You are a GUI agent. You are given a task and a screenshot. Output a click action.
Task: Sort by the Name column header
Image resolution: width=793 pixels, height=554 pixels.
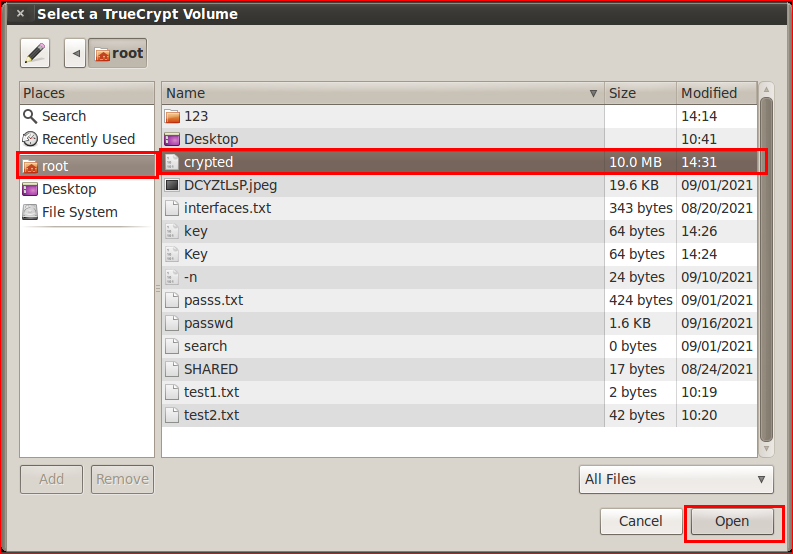(x=383, y=93)
